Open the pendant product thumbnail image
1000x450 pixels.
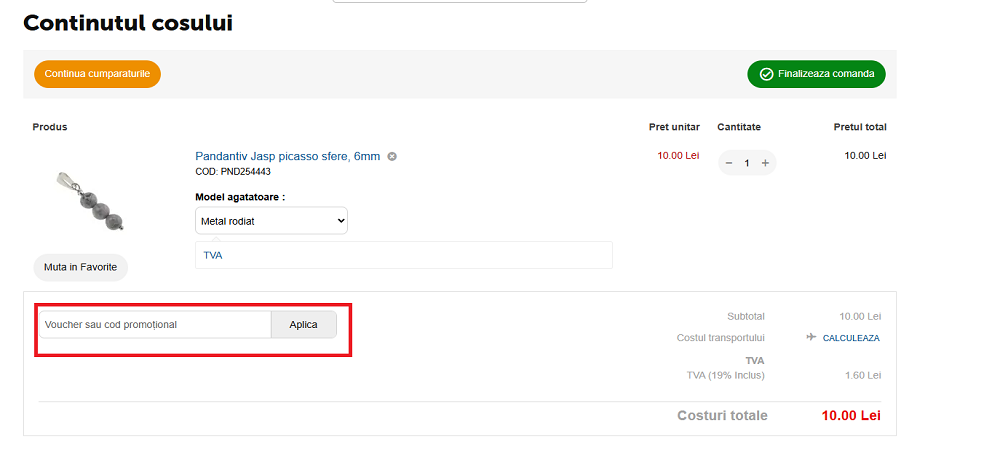(91, 198)
